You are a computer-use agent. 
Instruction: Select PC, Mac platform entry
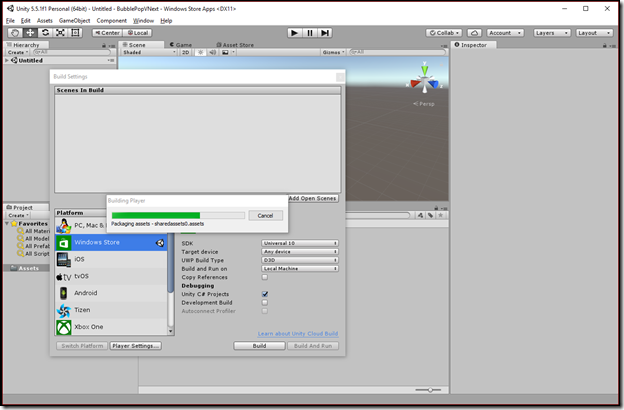81,225
